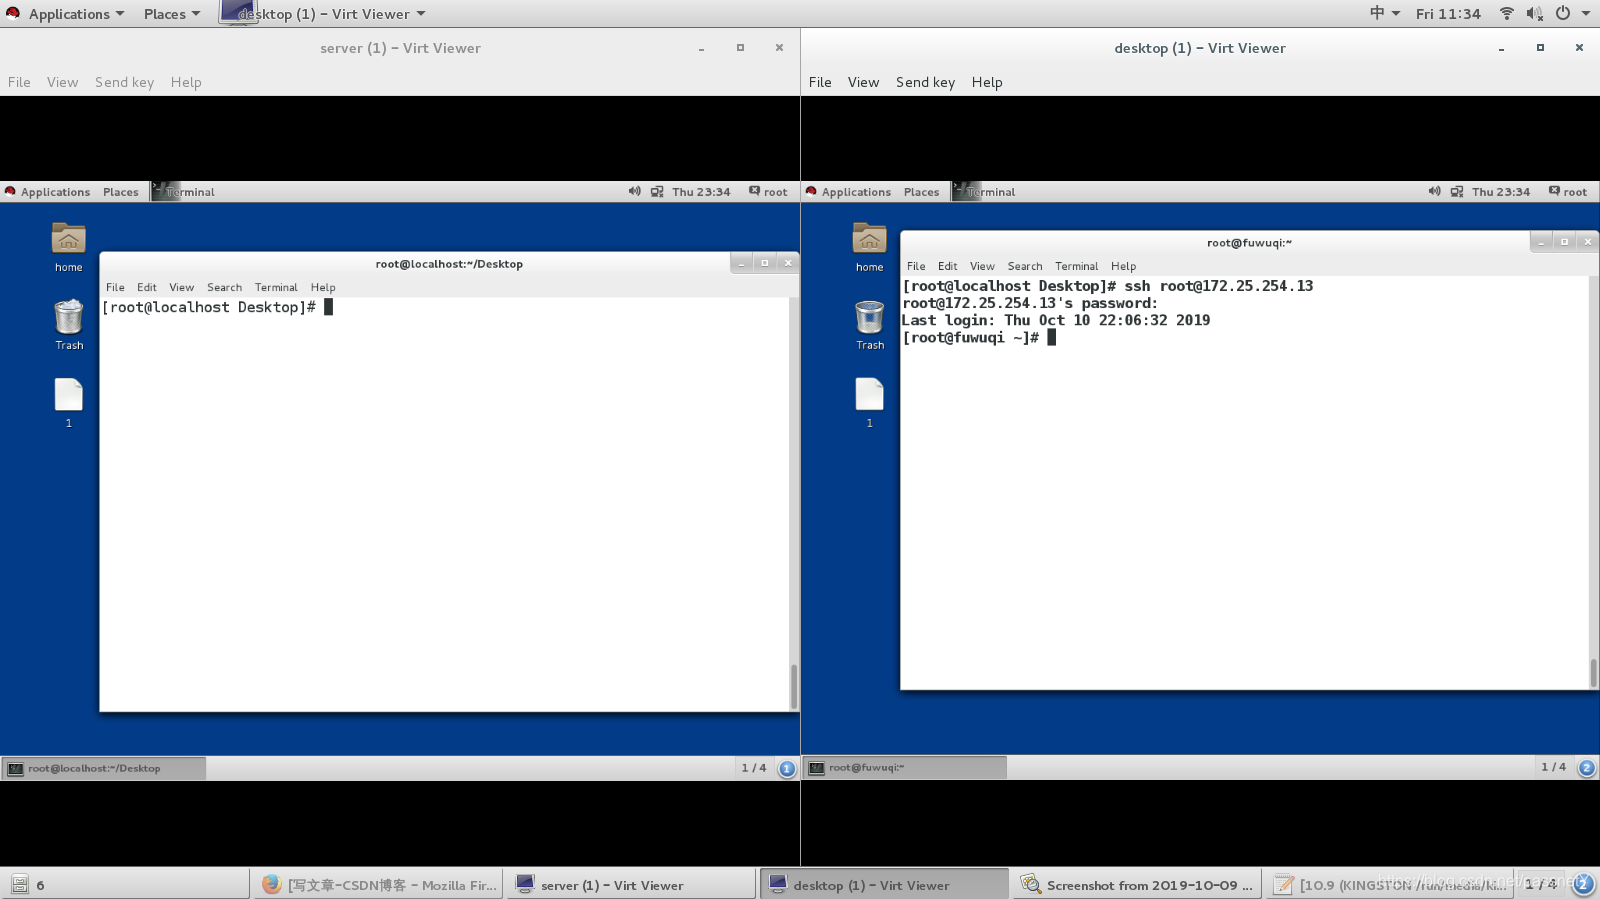Open Trash icon on server desktop
The width and height of the screenshot is (1600, 900).
[69, 317]
